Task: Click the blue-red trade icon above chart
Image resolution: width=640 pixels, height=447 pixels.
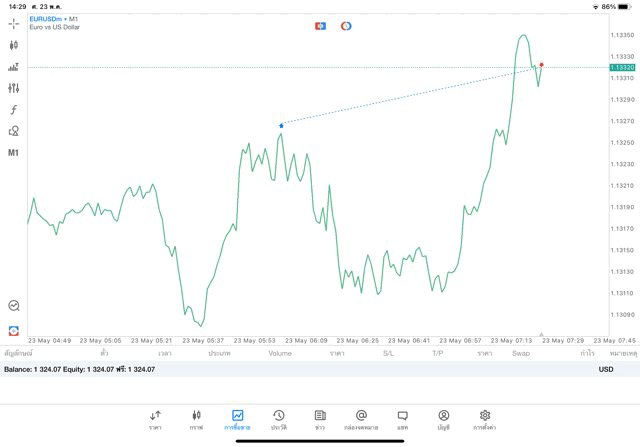Action: [x=320, y=25]
